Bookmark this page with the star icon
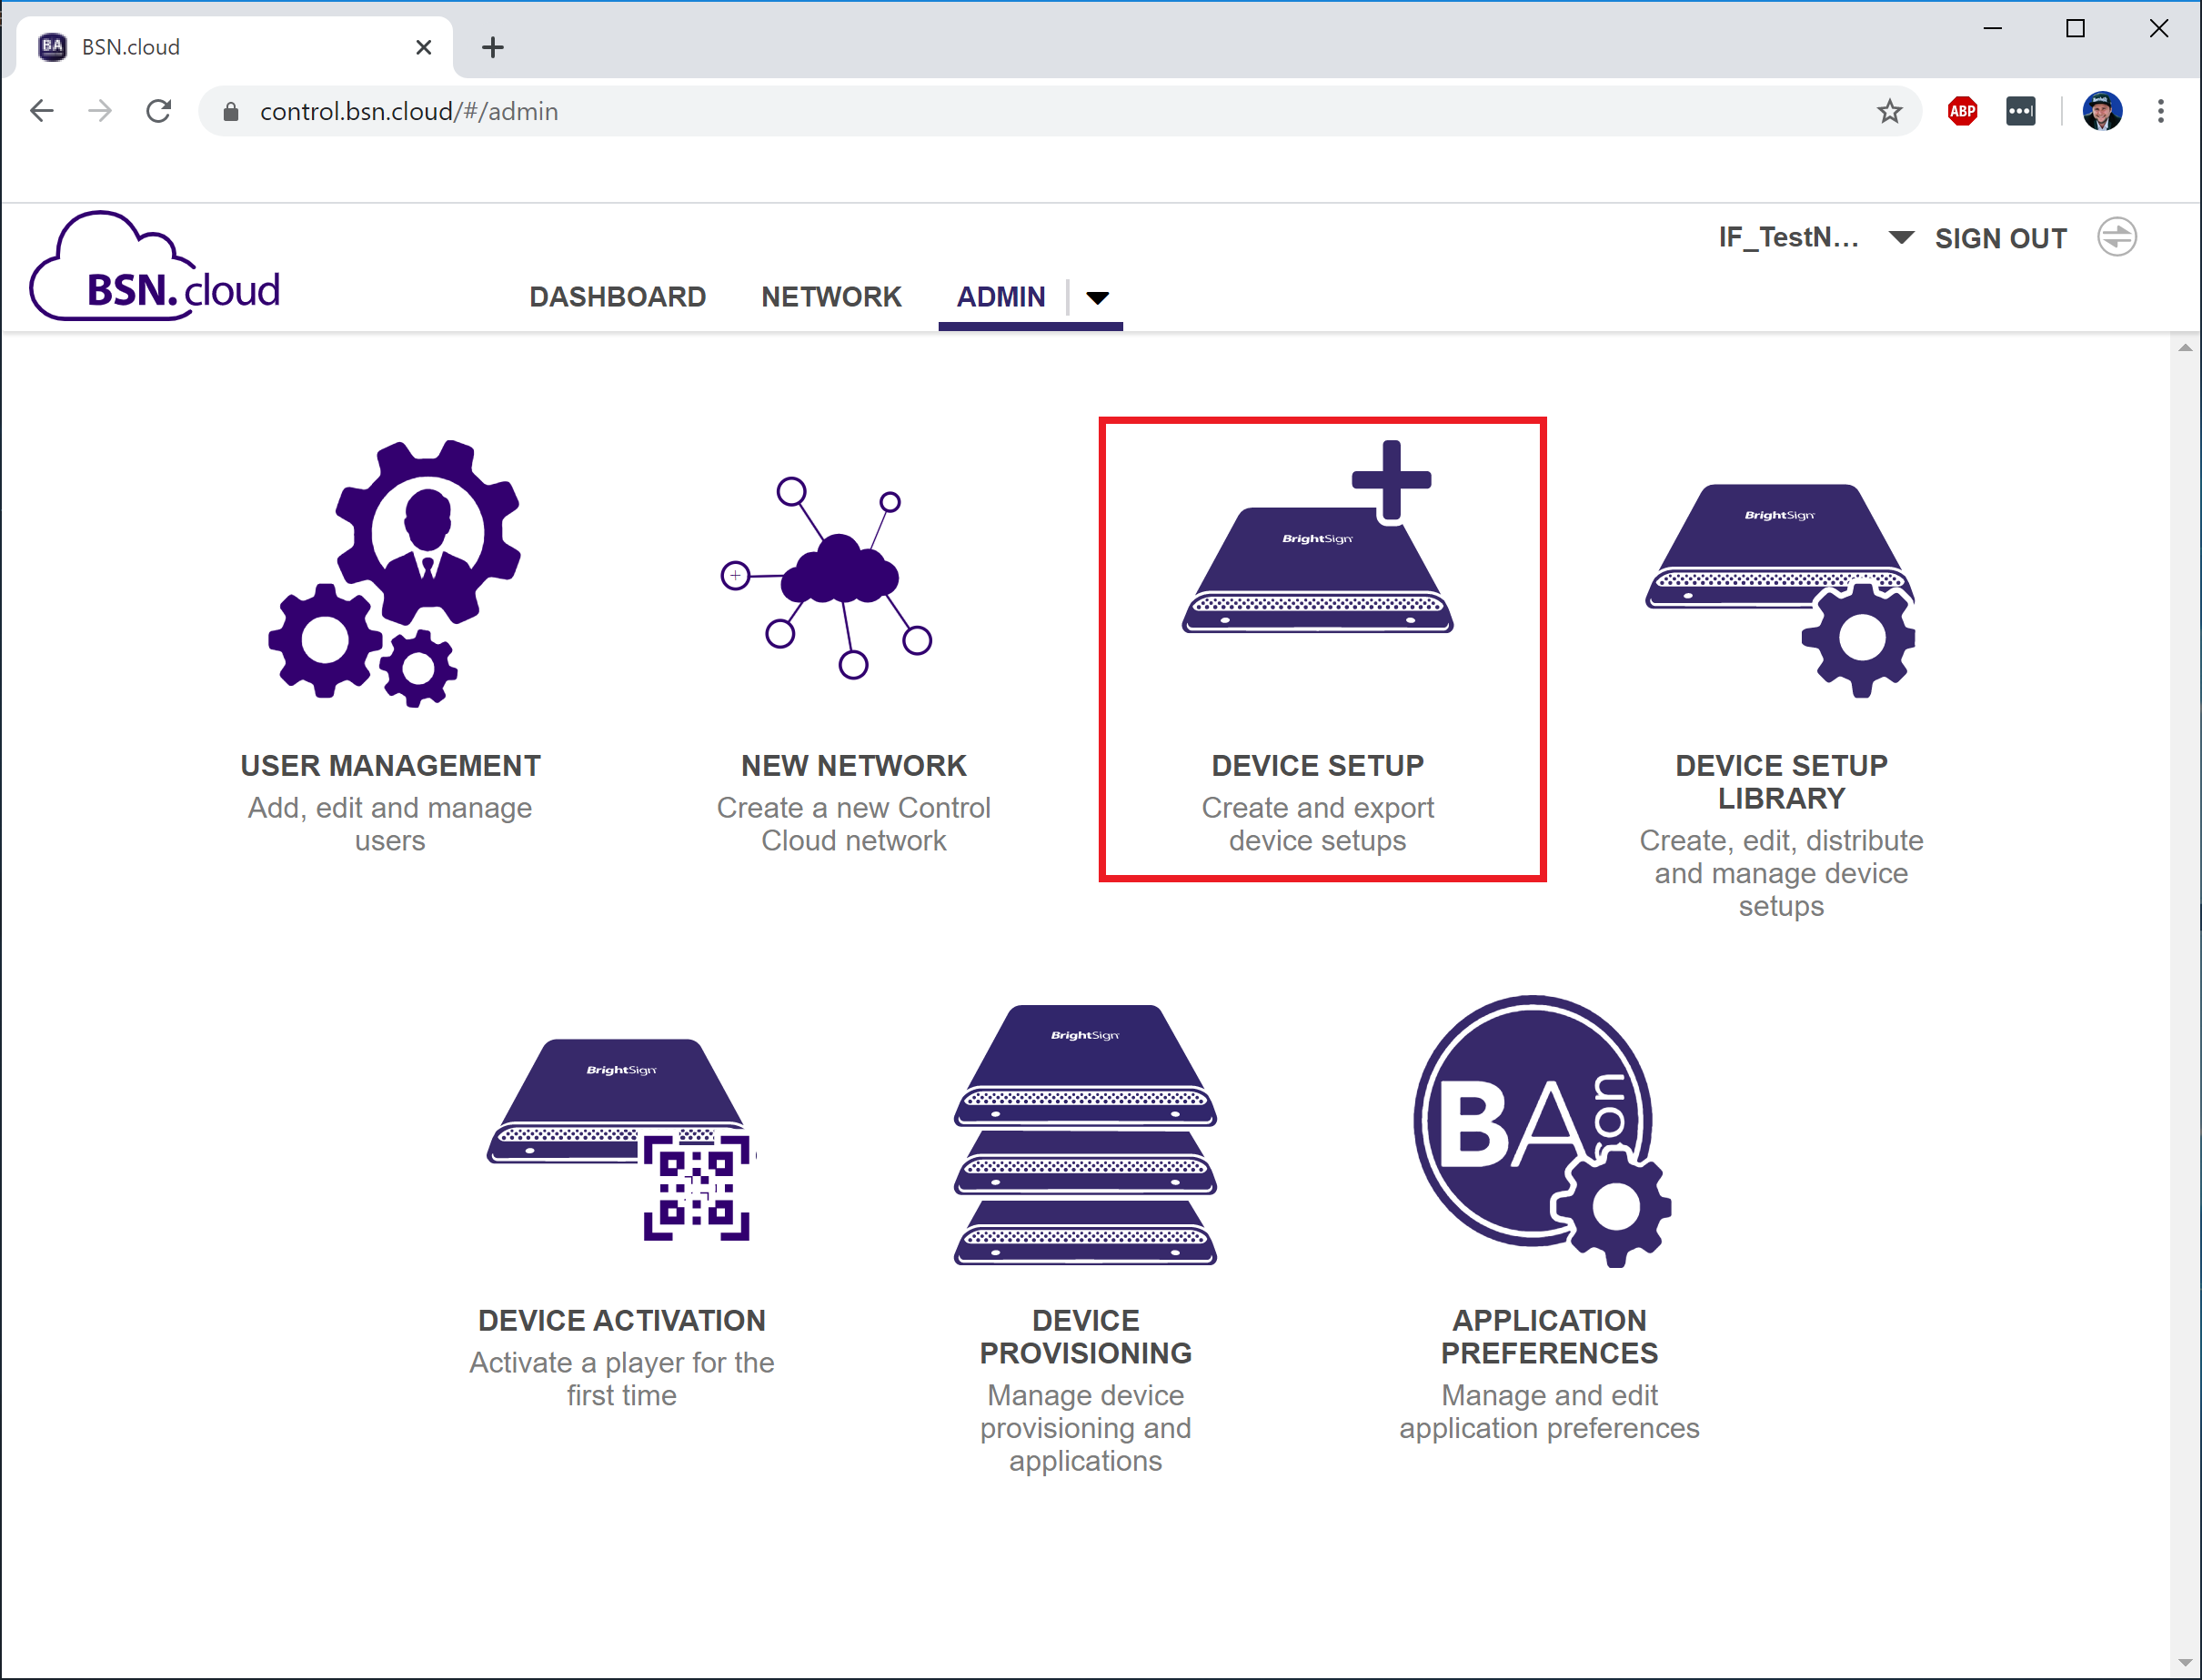This screenshot has width=2202, height=1680. 1889,111
